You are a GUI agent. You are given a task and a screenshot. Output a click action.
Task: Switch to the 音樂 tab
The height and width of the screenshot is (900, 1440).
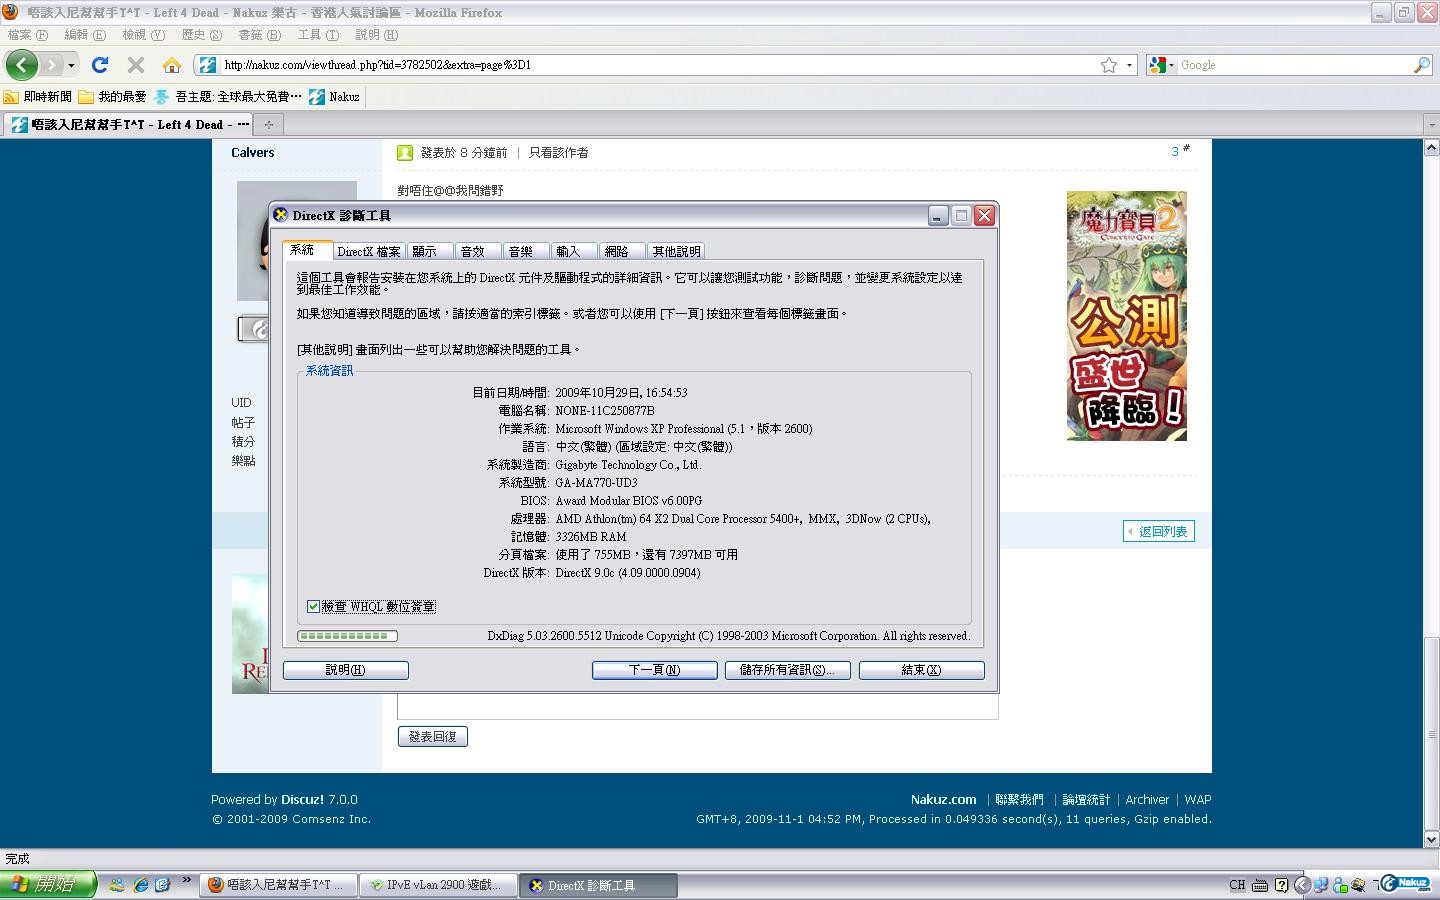[526, 252]
